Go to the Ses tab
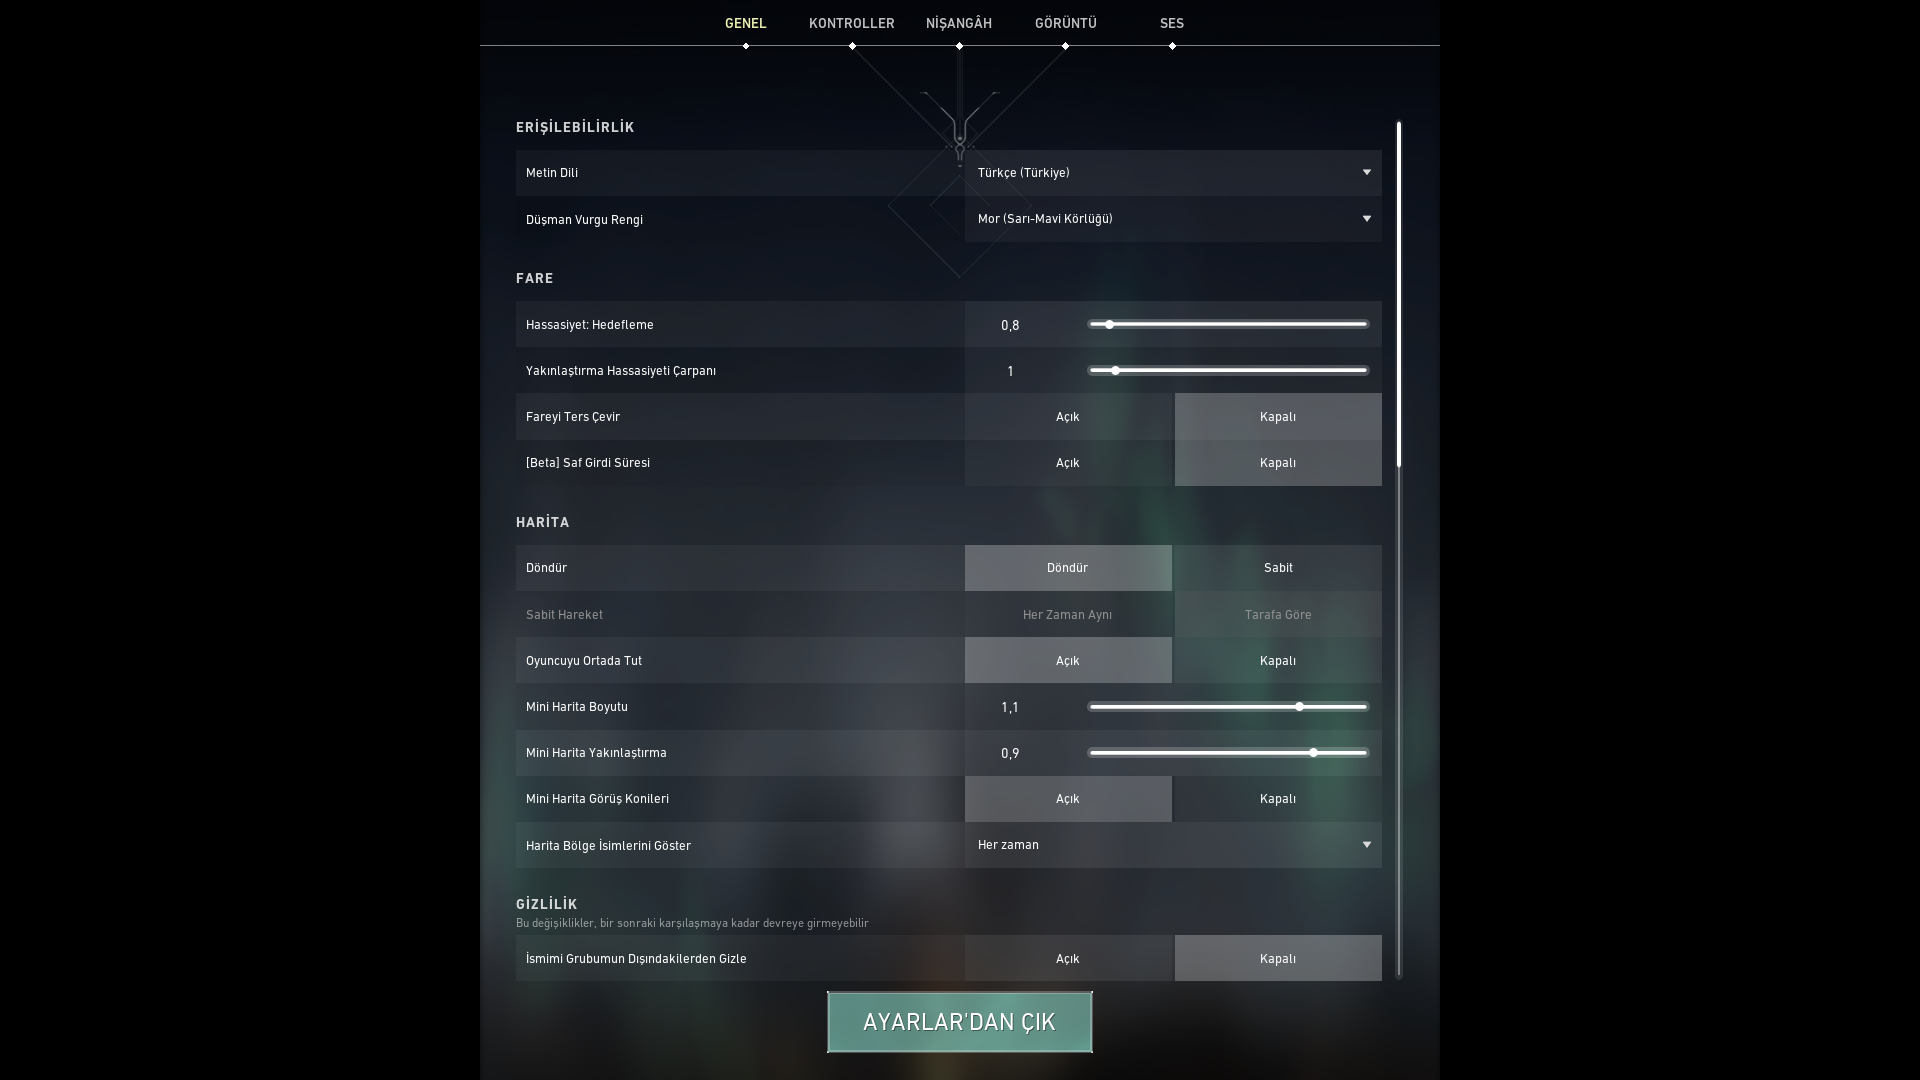Screen dimensions: 1920x1080 click(1171, 23)
